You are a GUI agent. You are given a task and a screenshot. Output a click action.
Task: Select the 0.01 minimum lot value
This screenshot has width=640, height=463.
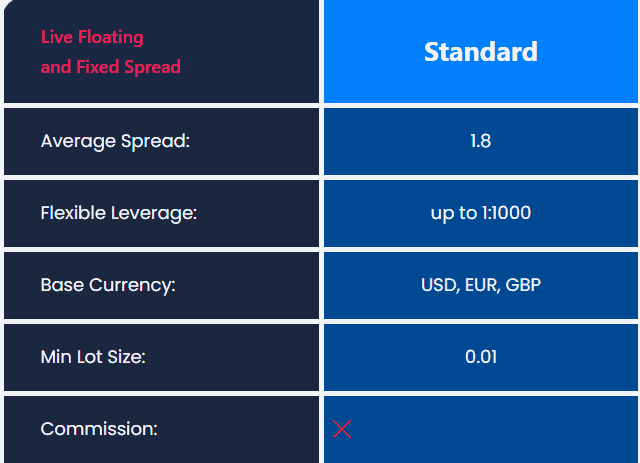tap(480, 357)
